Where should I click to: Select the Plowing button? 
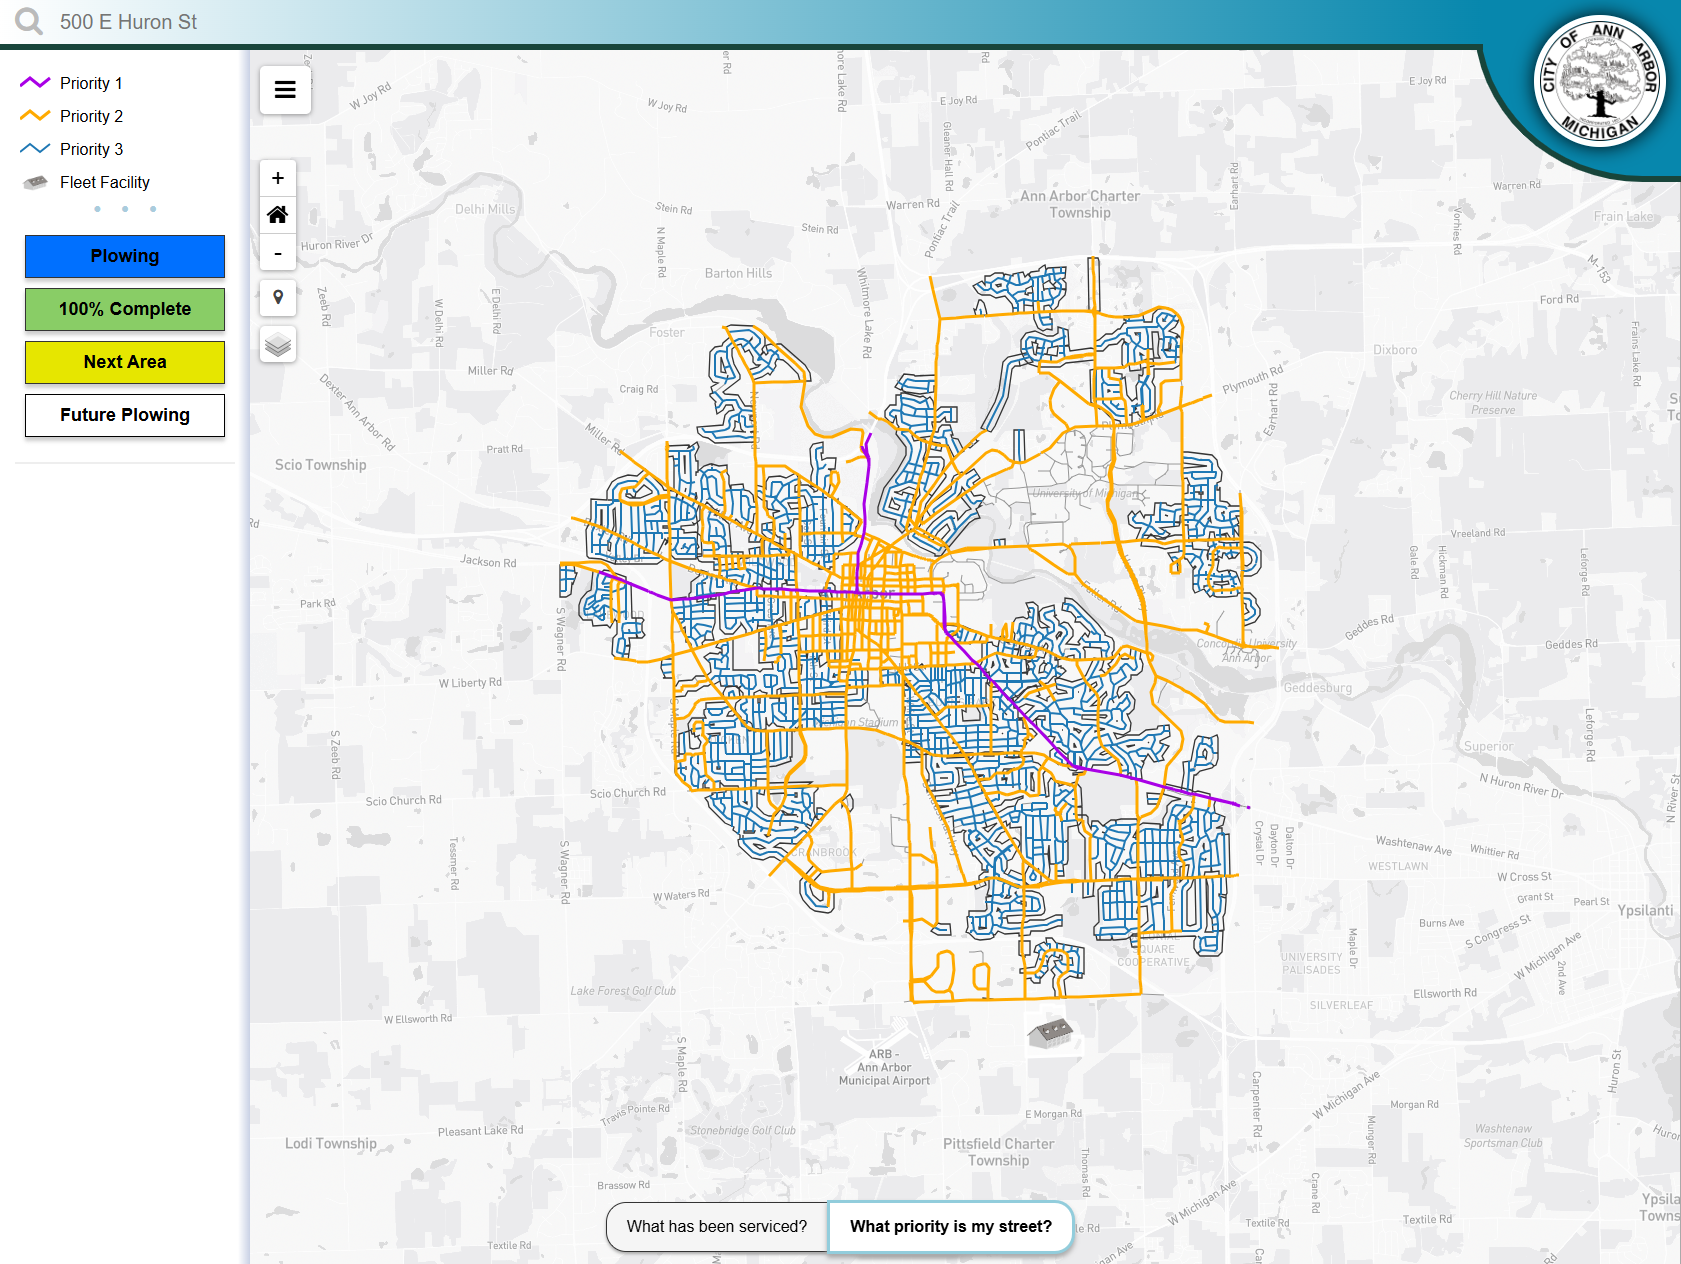[125, 256]
